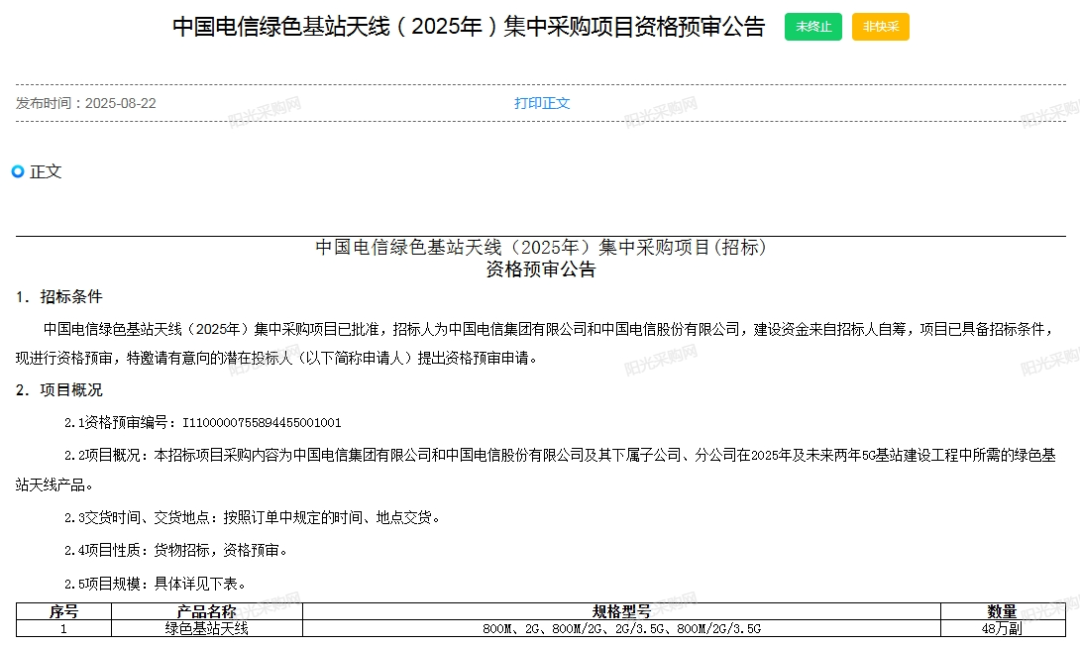Select the 正文 section radio bullet
The height and width of the screenshot is (646, 1080).
[16, 171]
